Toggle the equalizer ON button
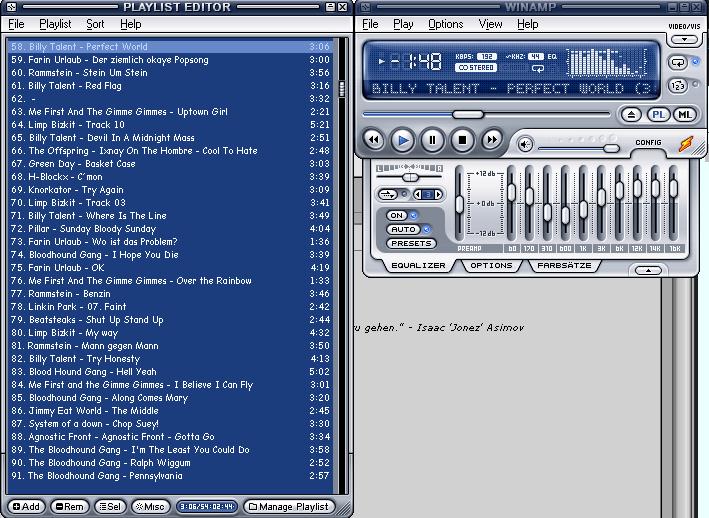The height and width of the screenshot is (518, 709). point(397,216)
